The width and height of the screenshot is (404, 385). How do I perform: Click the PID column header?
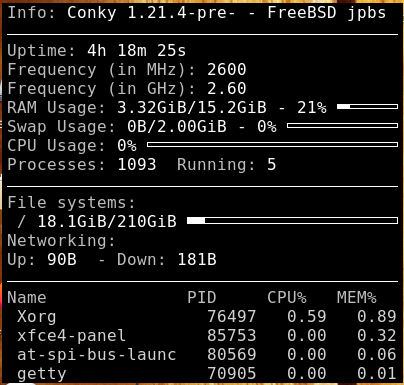[202, 298]
